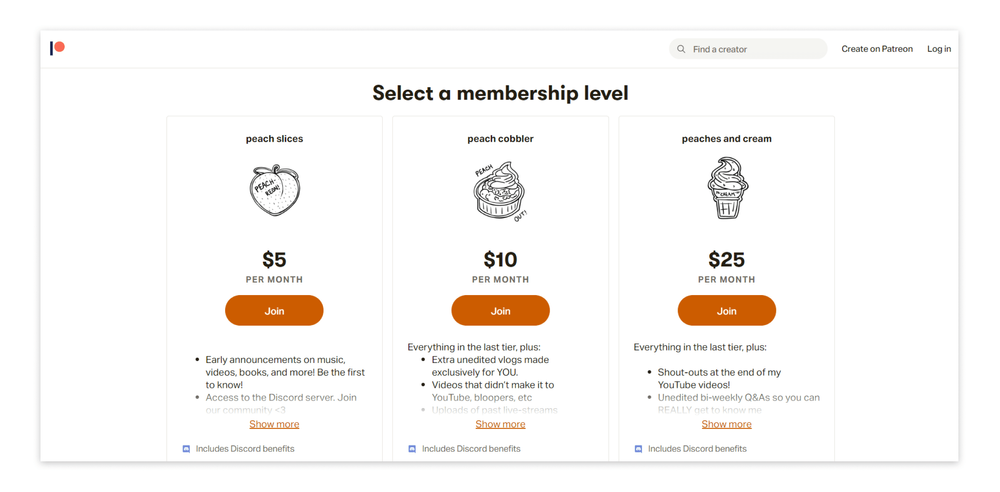Join the $10 peach cobbler tier
This screenshot has height=492, width=1000.
(x=500, y=311)
